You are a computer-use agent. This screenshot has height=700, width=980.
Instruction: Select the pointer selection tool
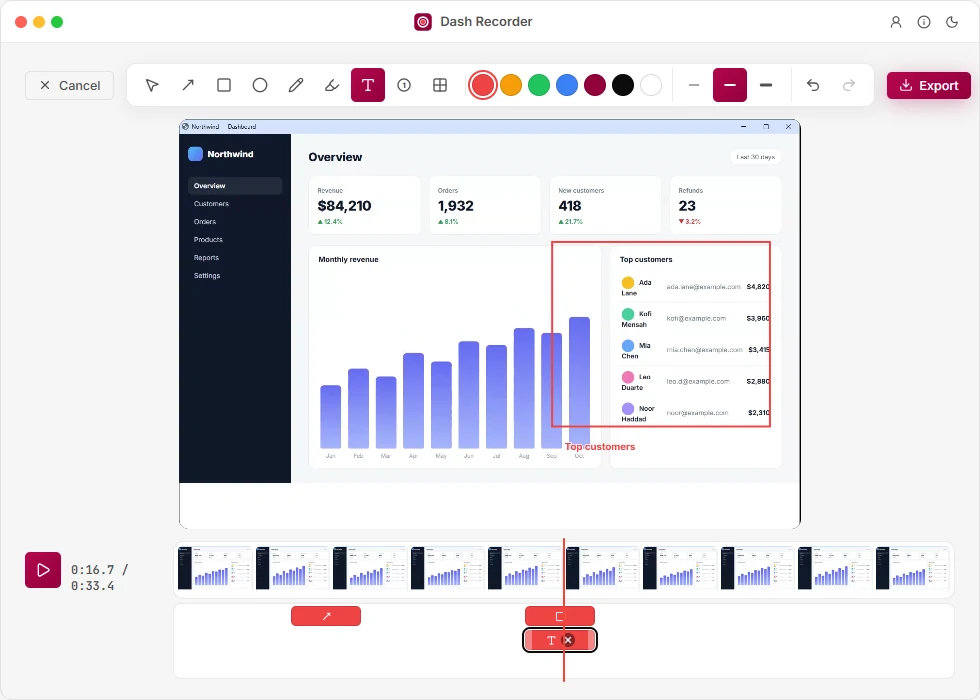tap(152, 85)
